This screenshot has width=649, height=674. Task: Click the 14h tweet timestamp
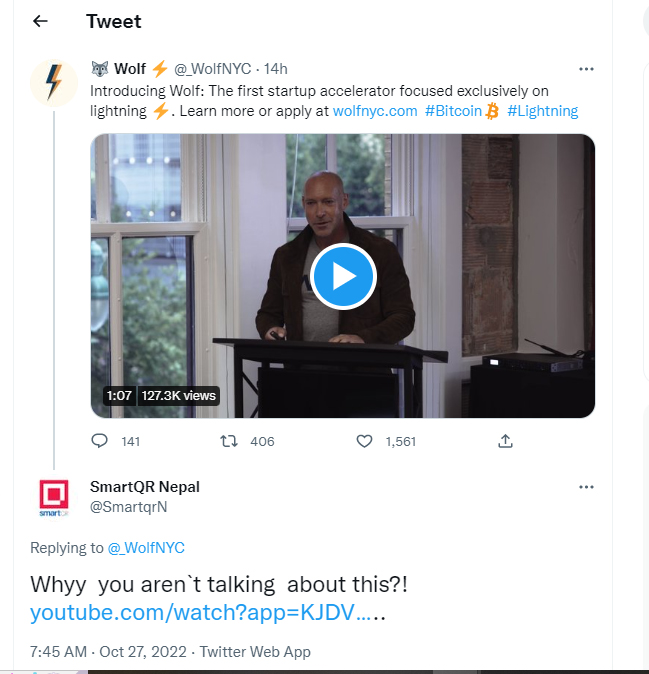(x=276, y=69)
